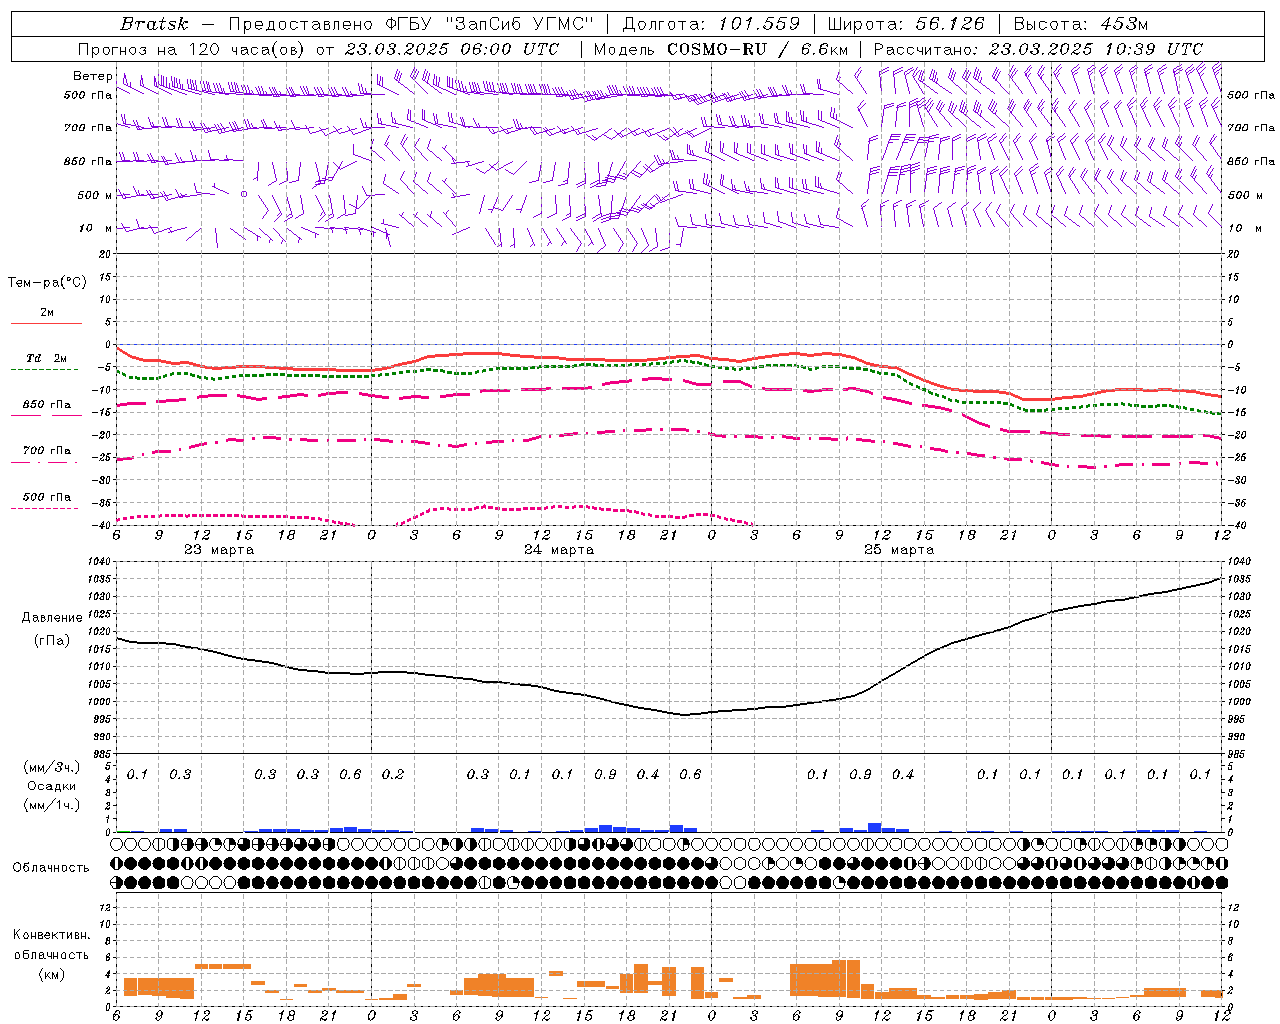Click the "Модель COSMO-RU / 6.6км" label

pyautogui.click(x=721, y=49)
